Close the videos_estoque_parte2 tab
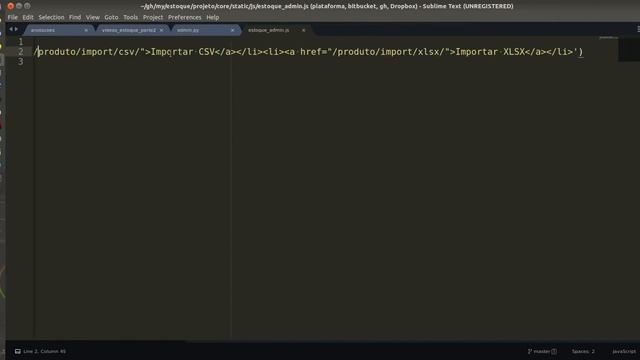640x360 pixels. pyautogui.click(x=162, y=30)
